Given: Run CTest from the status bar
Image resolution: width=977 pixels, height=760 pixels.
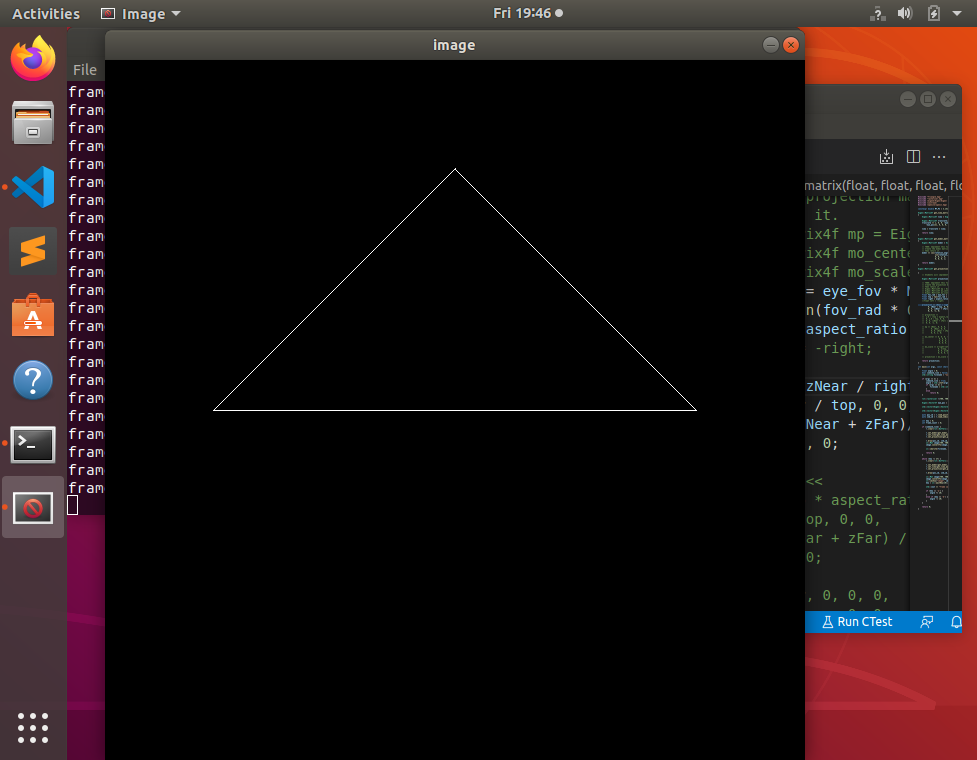Looking at the screenshot, I should [x=857, y=622].
